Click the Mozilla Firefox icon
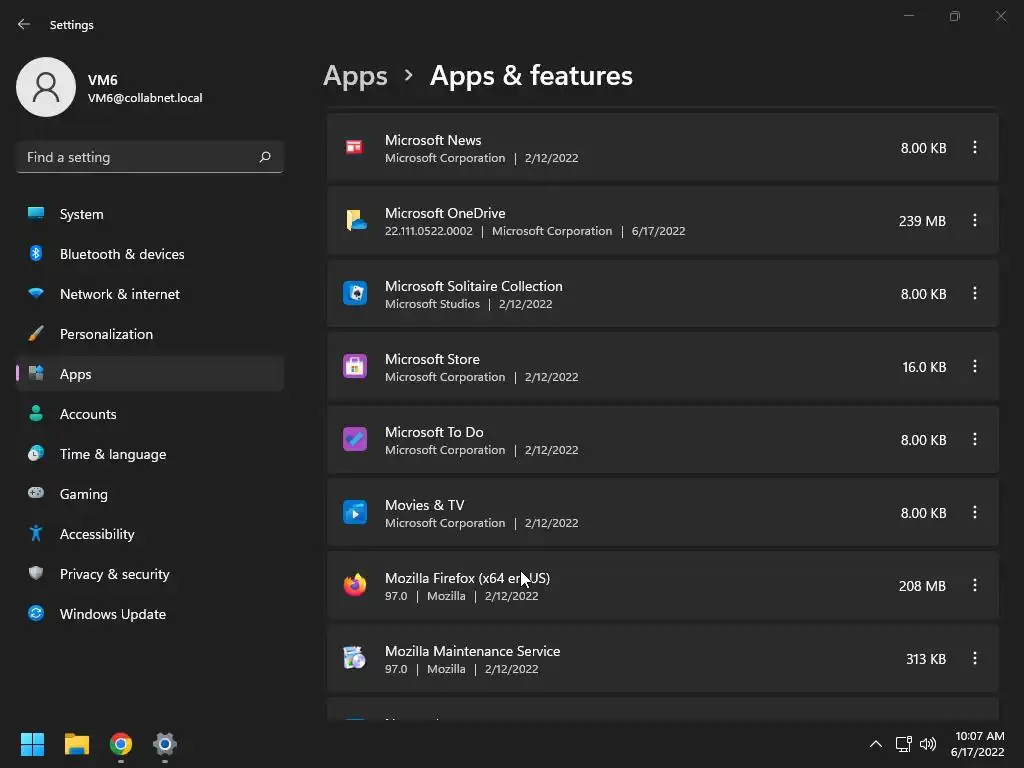 (355, 585)
